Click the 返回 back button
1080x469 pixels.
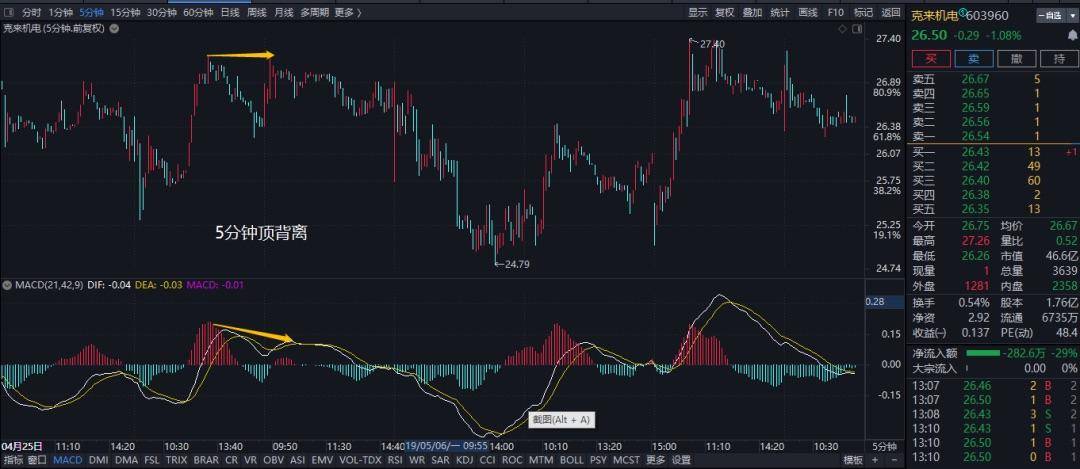coord(891,12)
